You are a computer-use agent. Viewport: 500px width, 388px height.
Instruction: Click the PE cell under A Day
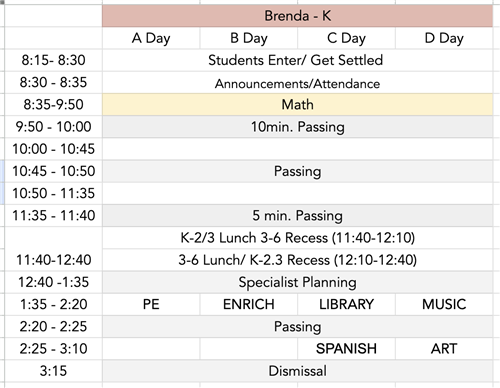pyautogui.click(x=151, y=304)
